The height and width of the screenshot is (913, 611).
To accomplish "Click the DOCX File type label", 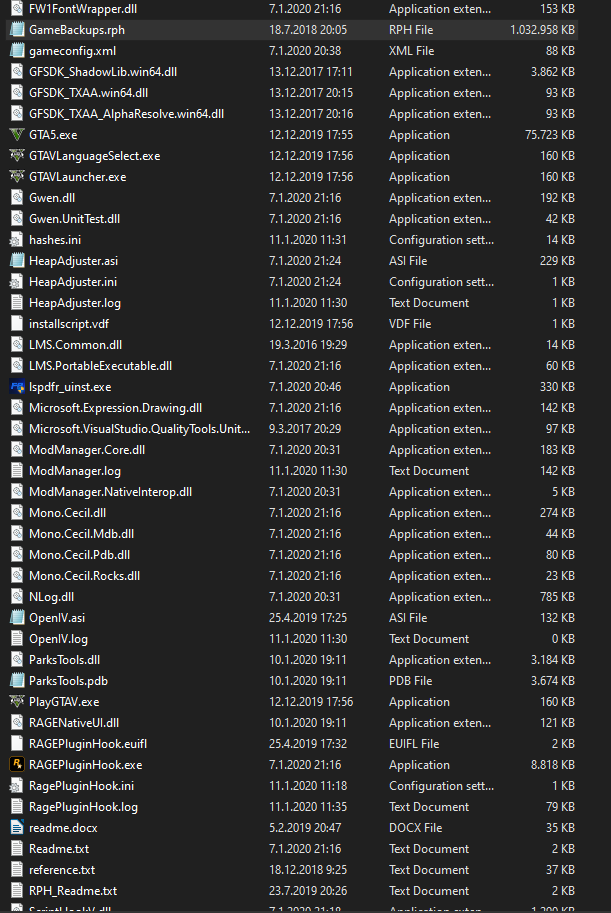I will [x=416, y=827].
